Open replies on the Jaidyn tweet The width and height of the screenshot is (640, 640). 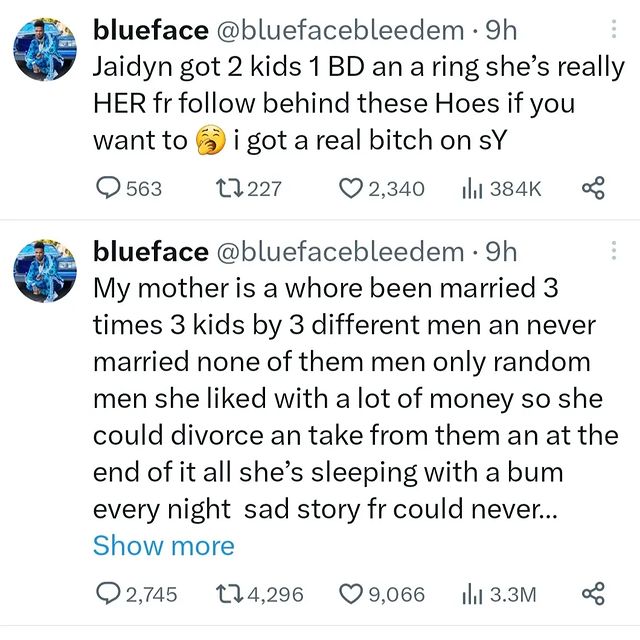point(129,189)
